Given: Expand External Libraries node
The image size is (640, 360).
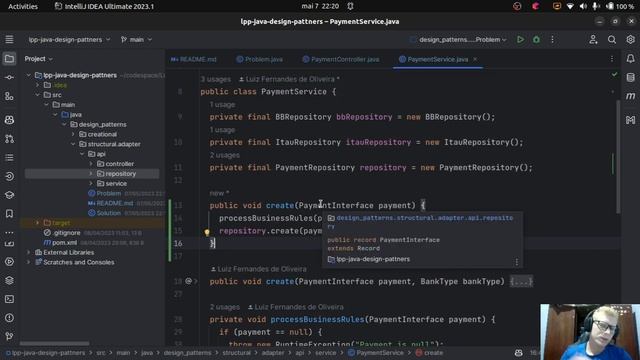Looking at the screenshot, I should [x=29, y=252].
